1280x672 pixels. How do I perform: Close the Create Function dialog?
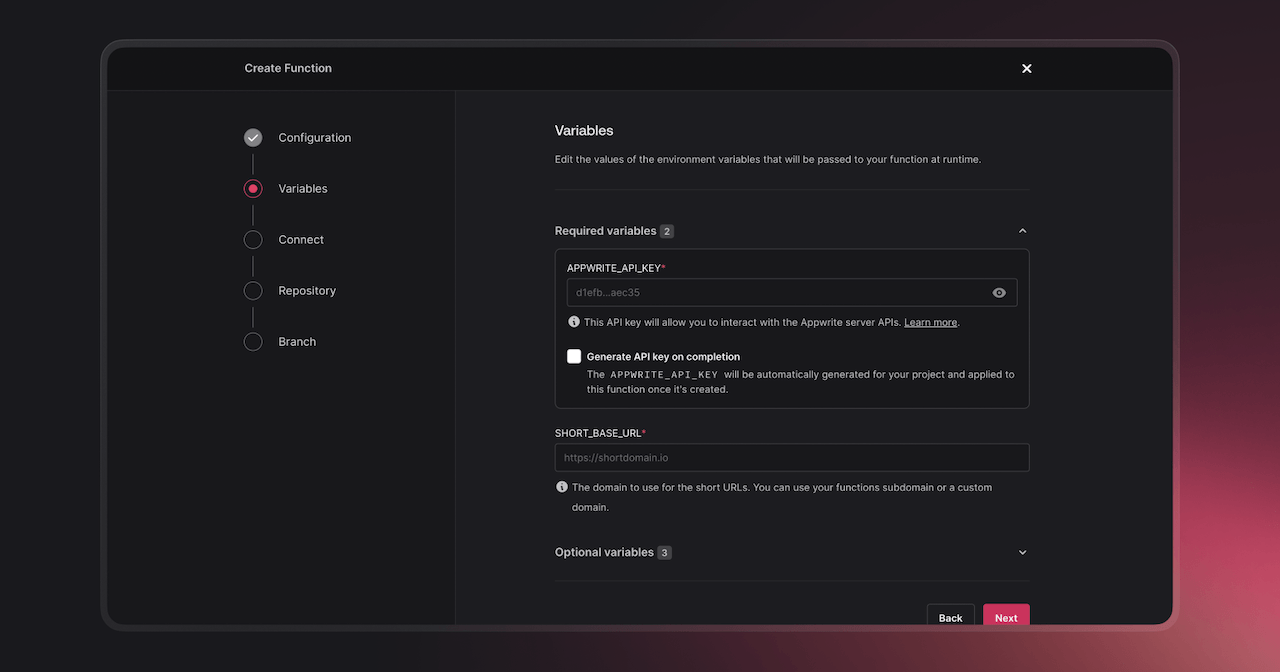click(x=1026, y=68)
